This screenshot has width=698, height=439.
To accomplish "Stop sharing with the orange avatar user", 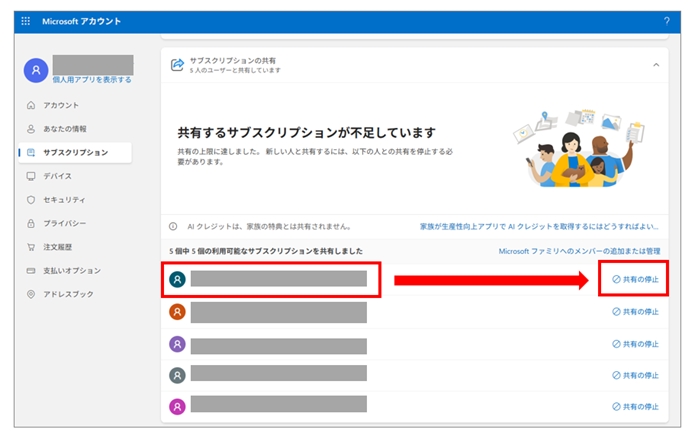I will click(635, 312).
